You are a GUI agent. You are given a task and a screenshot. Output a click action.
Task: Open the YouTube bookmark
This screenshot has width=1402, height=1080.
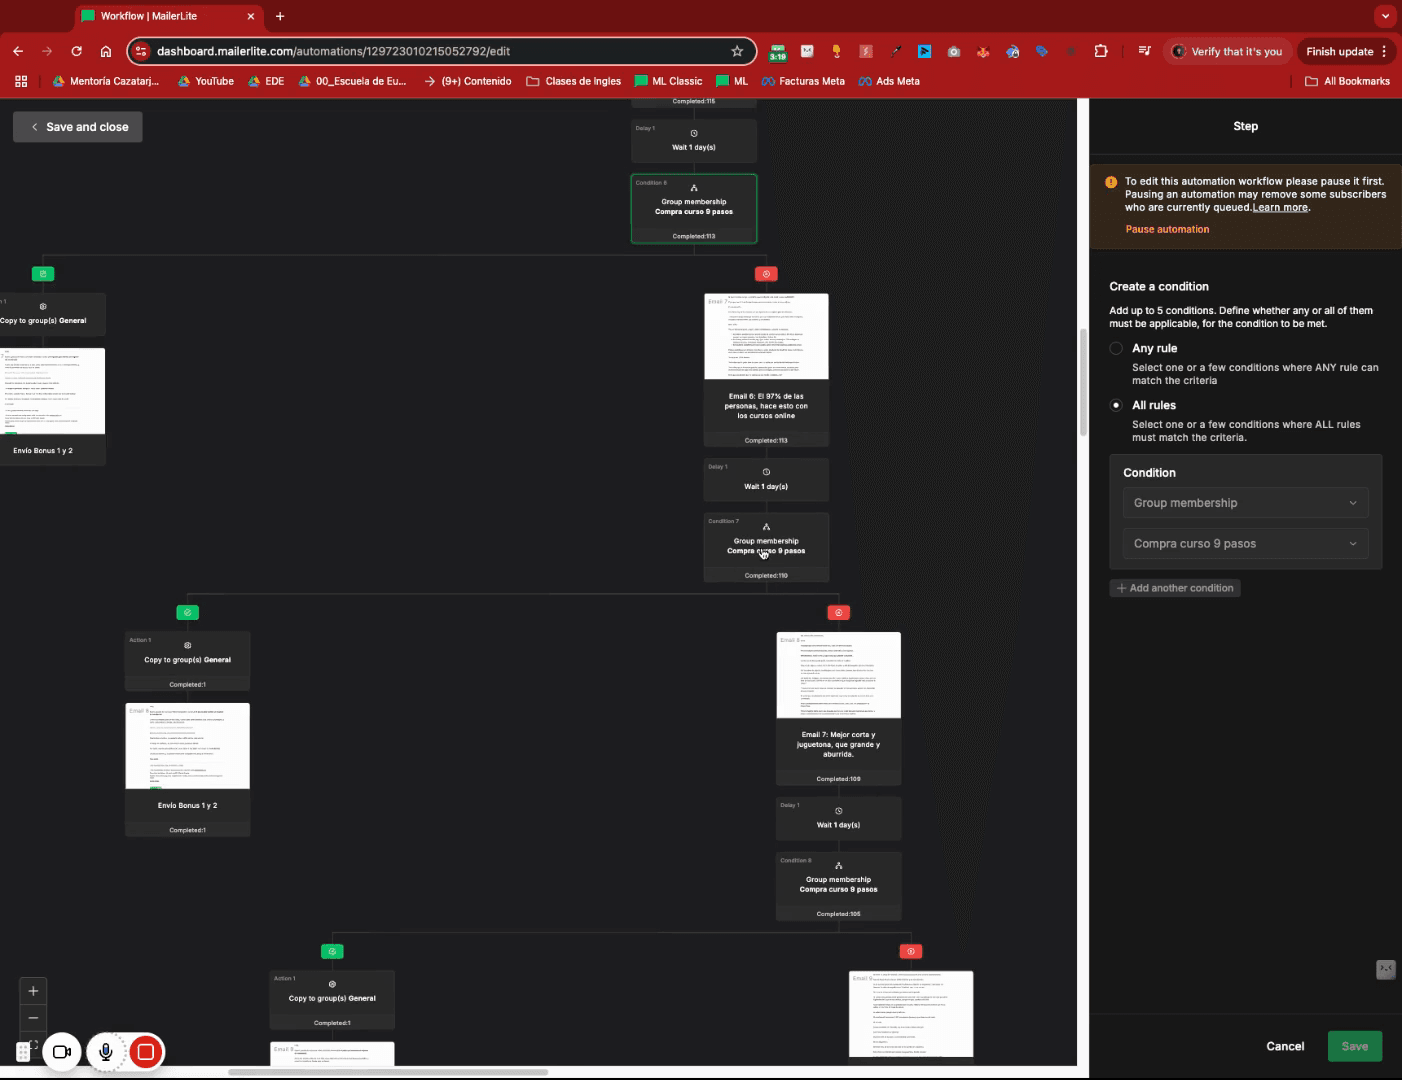click(x=206, y=81)
